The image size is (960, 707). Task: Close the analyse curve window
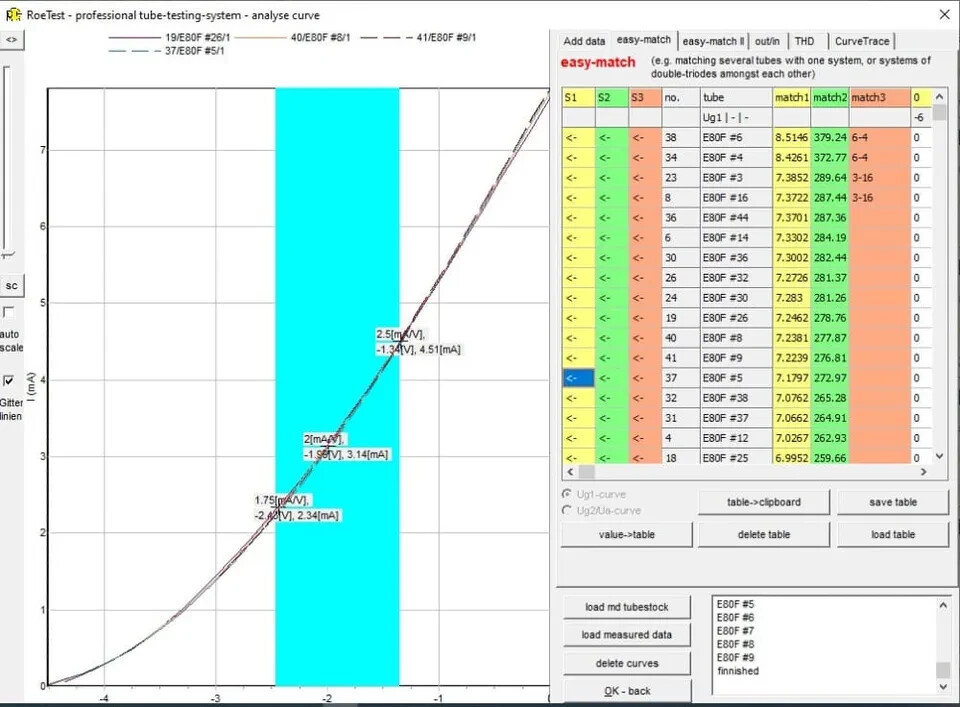coord(945,14)
